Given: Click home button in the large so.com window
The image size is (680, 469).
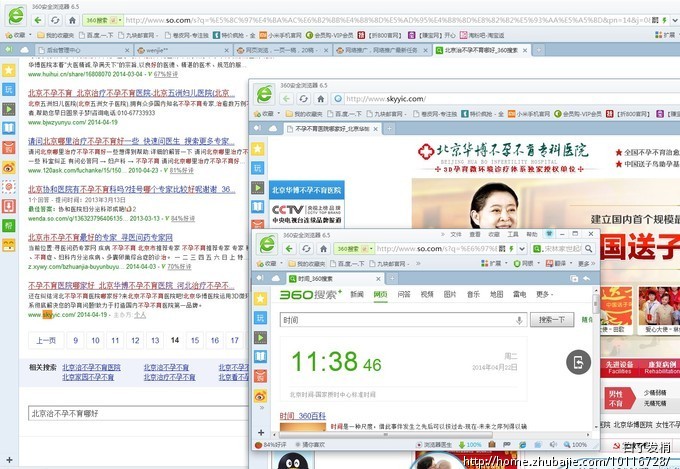Looking at the screenshot, I should click(x=72, y=20).
